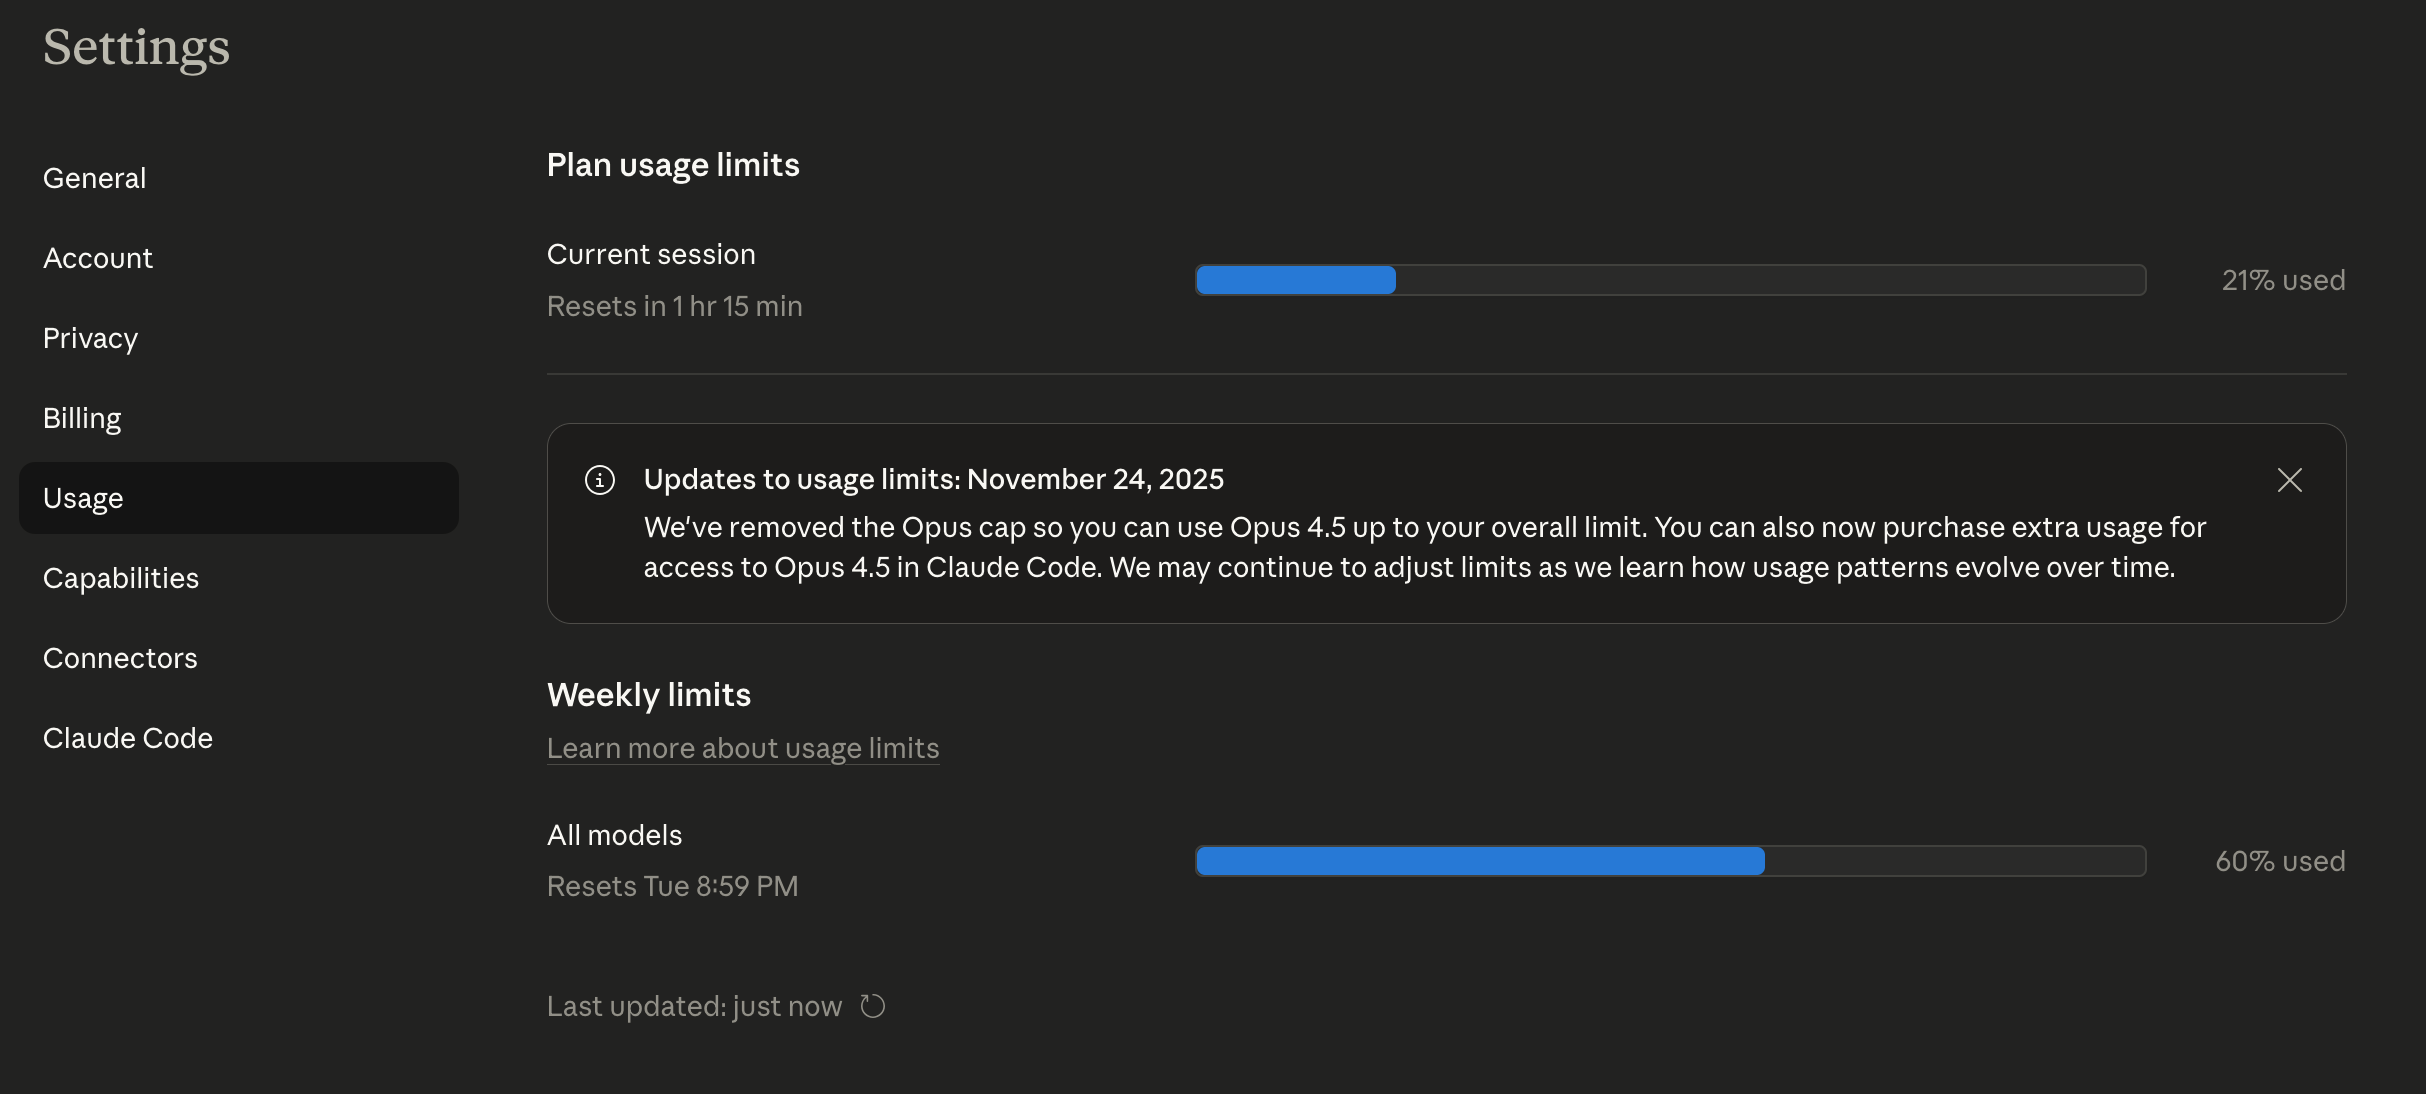Switch to the Billing section
This screenshot has width=2426, height=1094.
pos(82,418)
